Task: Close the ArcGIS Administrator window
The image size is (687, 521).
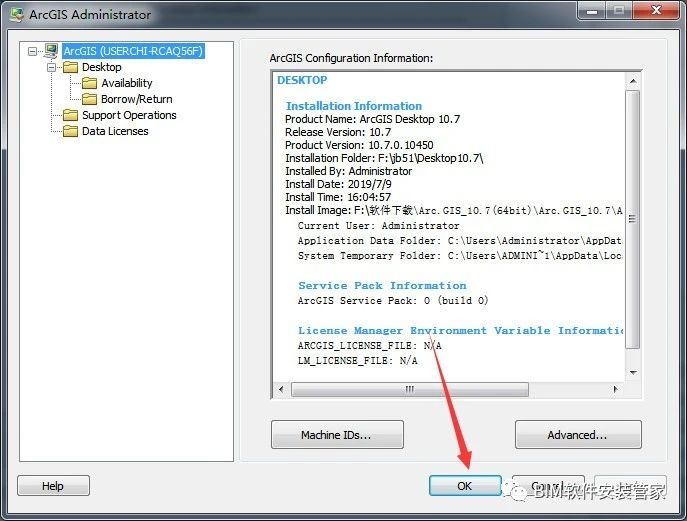Action: (x=656, y=11)
